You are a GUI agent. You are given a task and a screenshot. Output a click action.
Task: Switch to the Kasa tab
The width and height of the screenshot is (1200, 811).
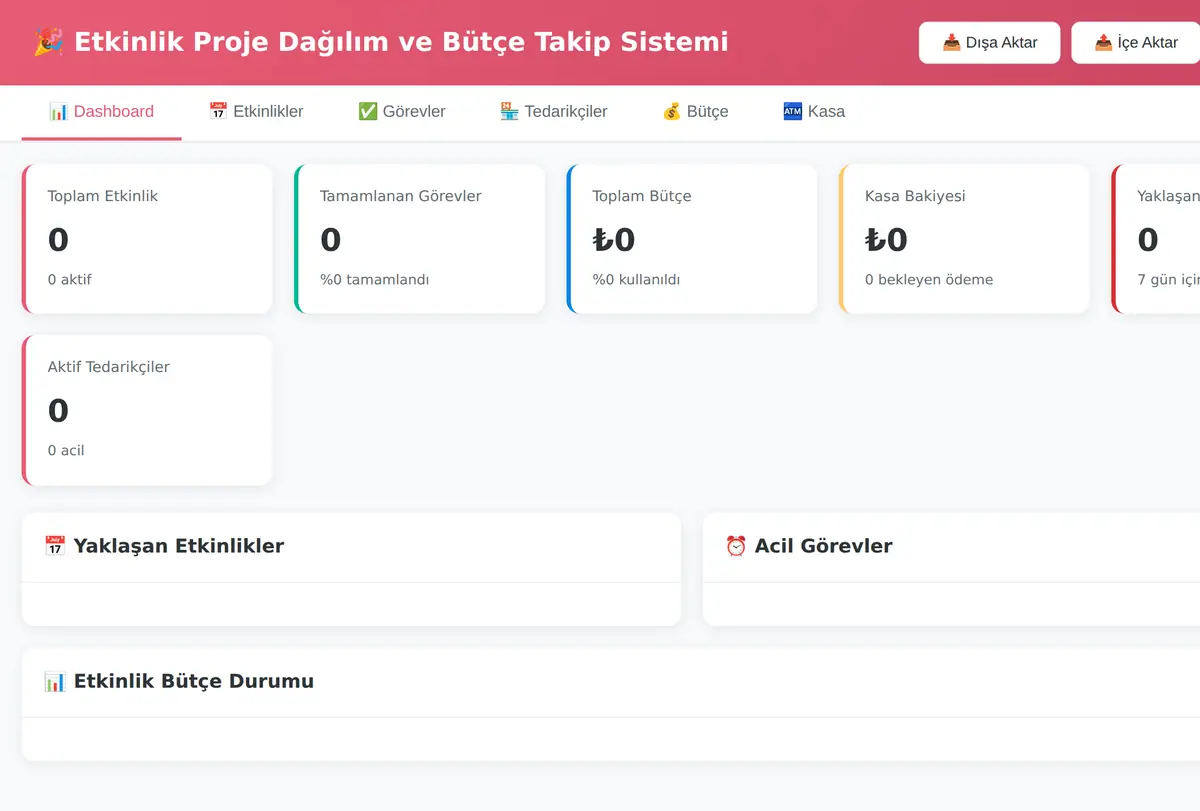click(x=814, y=112)
